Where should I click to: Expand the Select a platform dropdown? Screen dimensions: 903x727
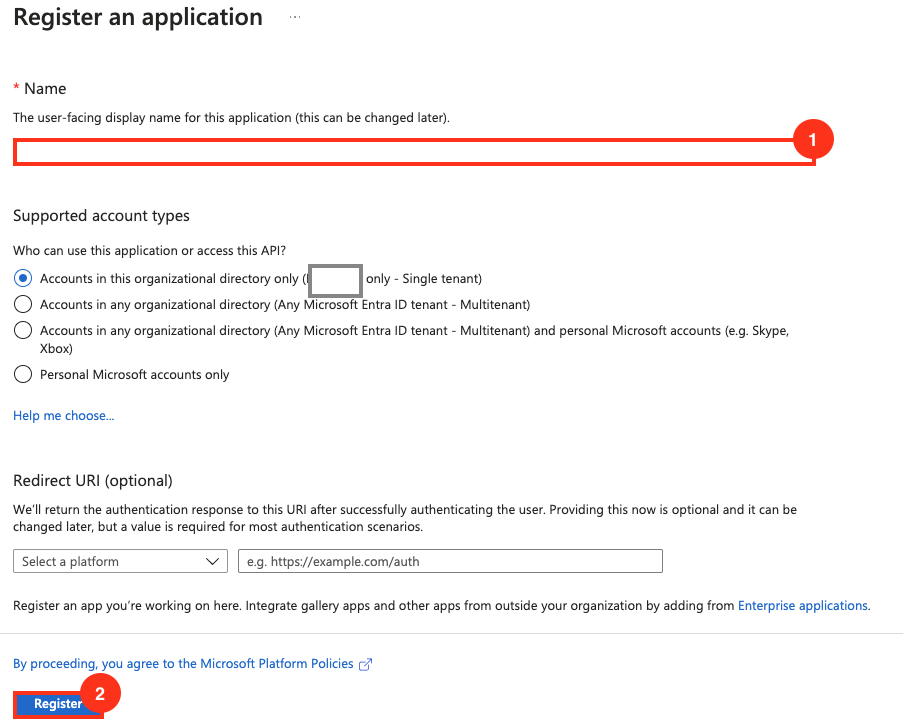pyautogui.click(x=120, y=562)
